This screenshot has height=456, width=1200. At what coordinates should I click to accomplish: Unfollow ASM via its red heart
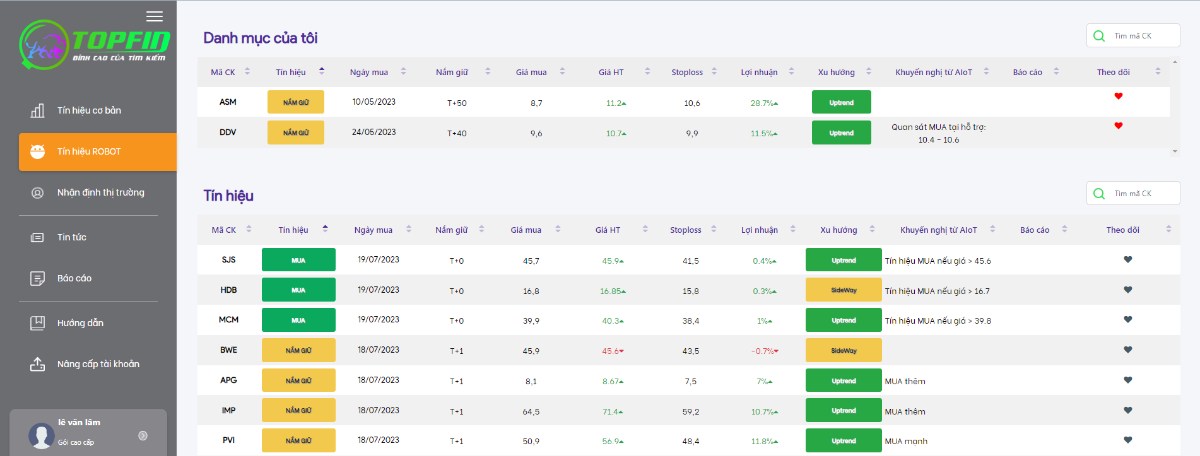[1119, 96]
